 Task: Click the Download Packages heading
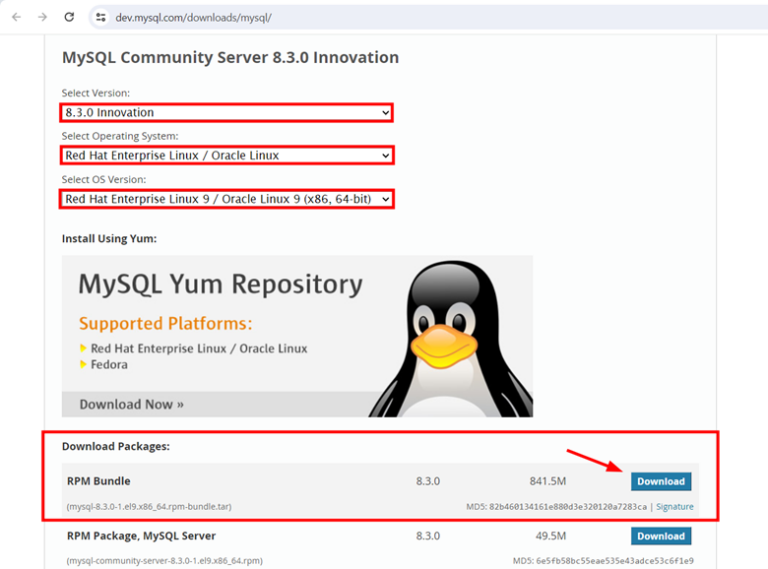tap(116, 447)
